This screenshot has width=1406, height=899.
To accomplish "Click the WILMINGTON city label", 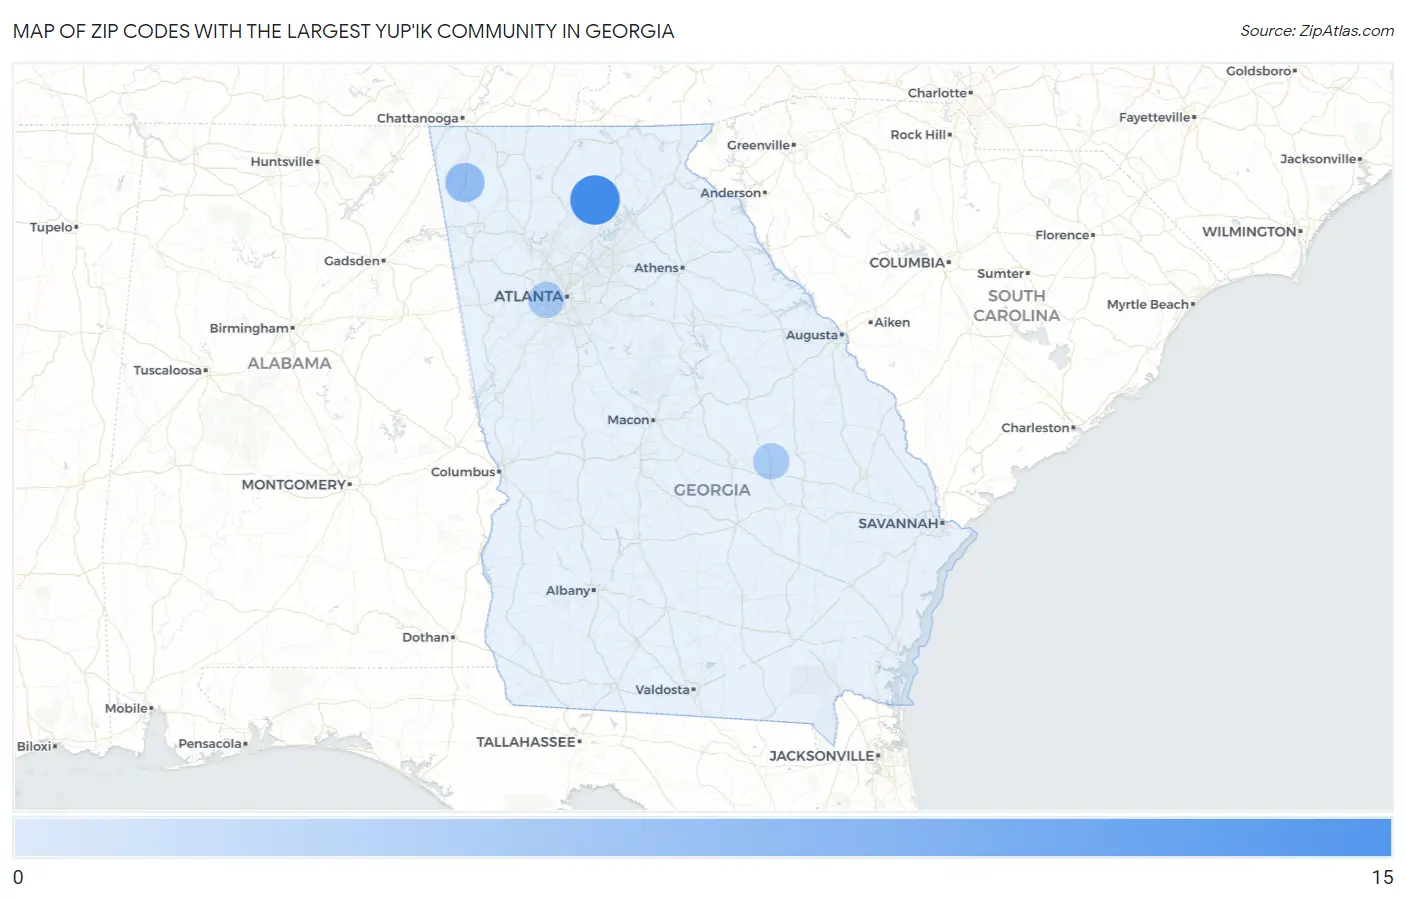I will 1249,232.
